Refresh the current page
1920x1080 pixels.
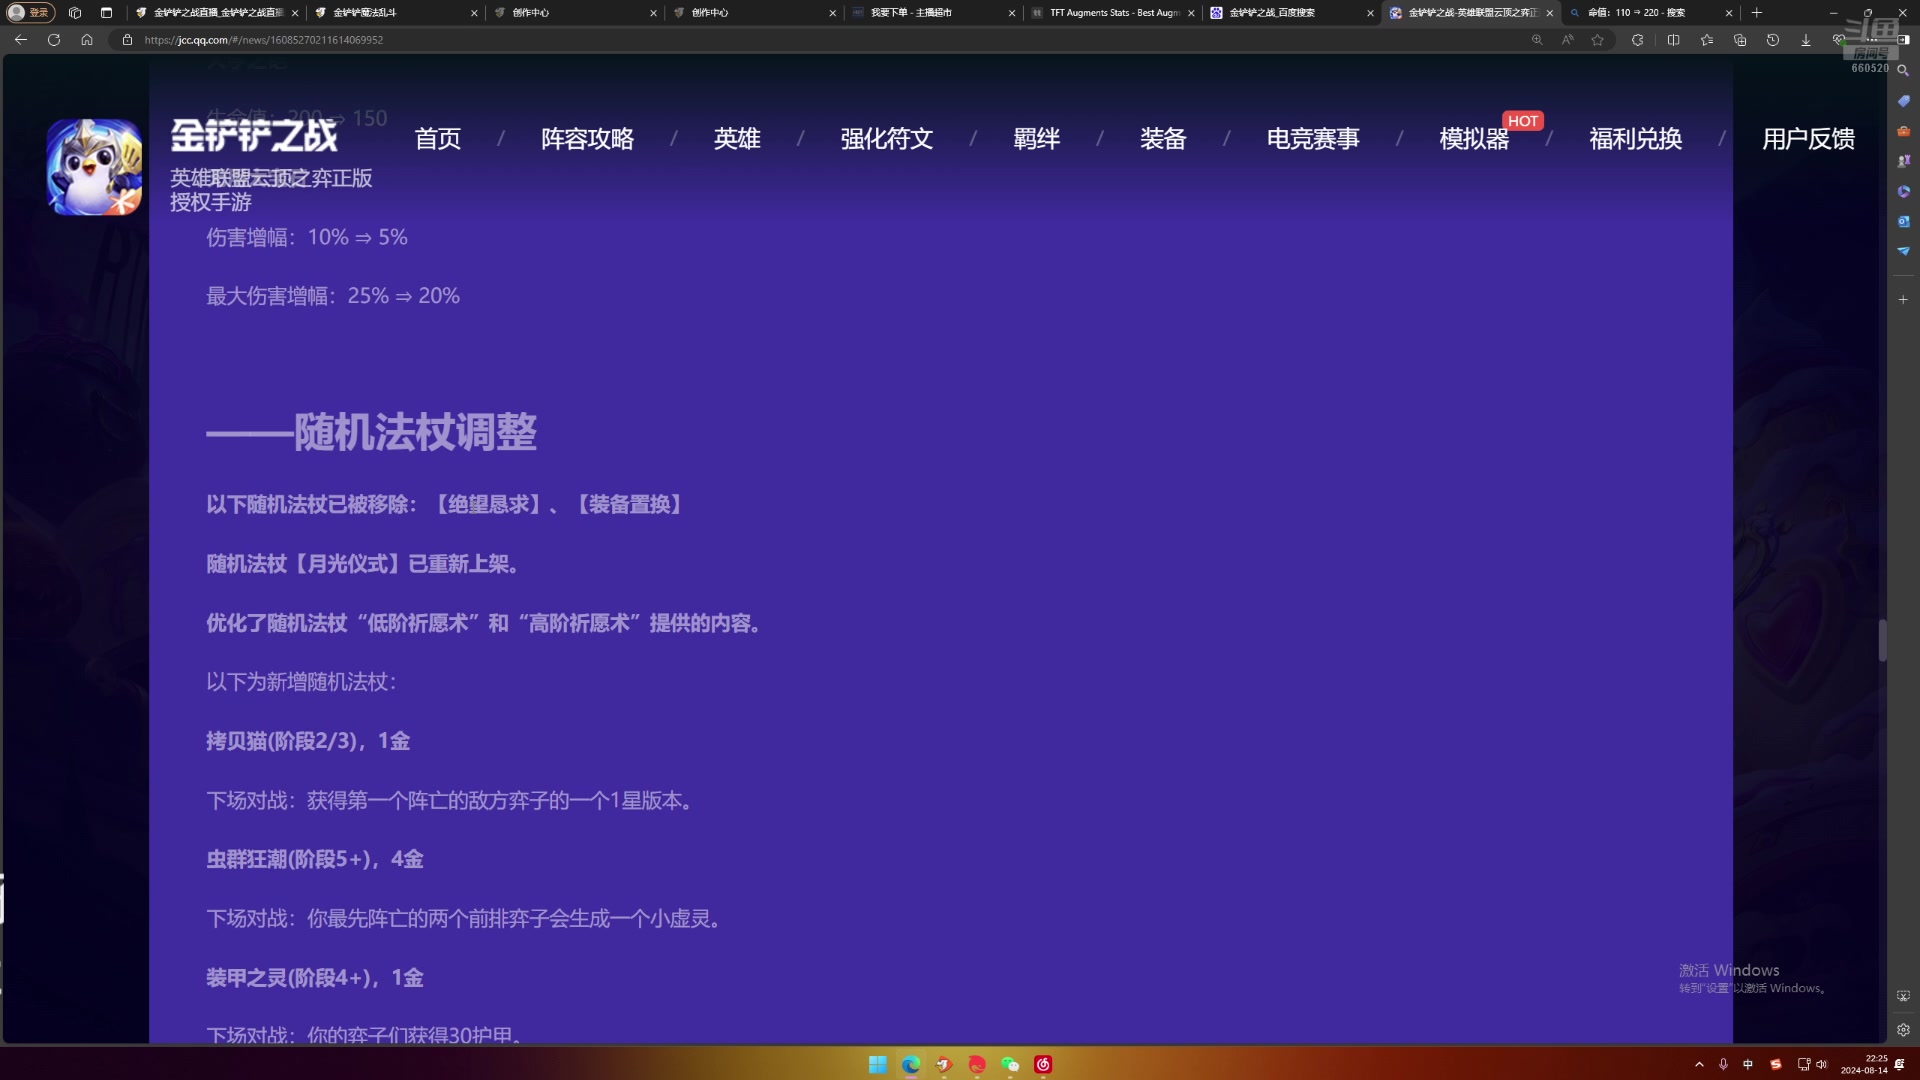(x=53, y=40)
